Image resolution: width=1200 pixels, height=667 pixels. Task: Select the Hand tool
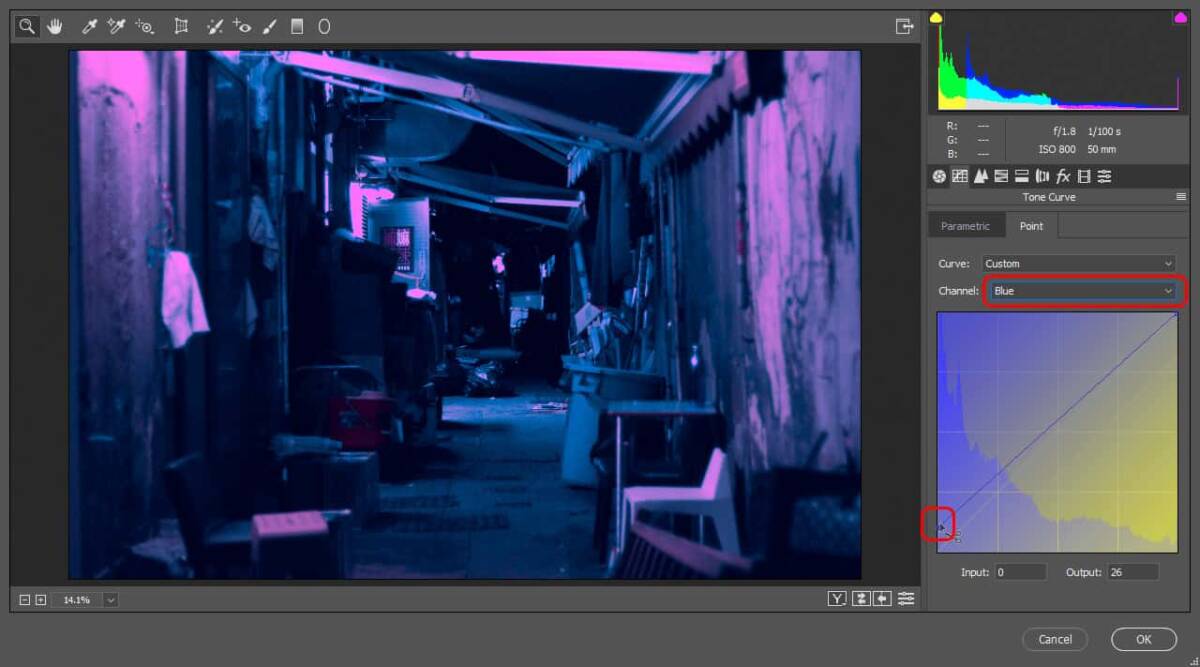[x=54, y=27]
